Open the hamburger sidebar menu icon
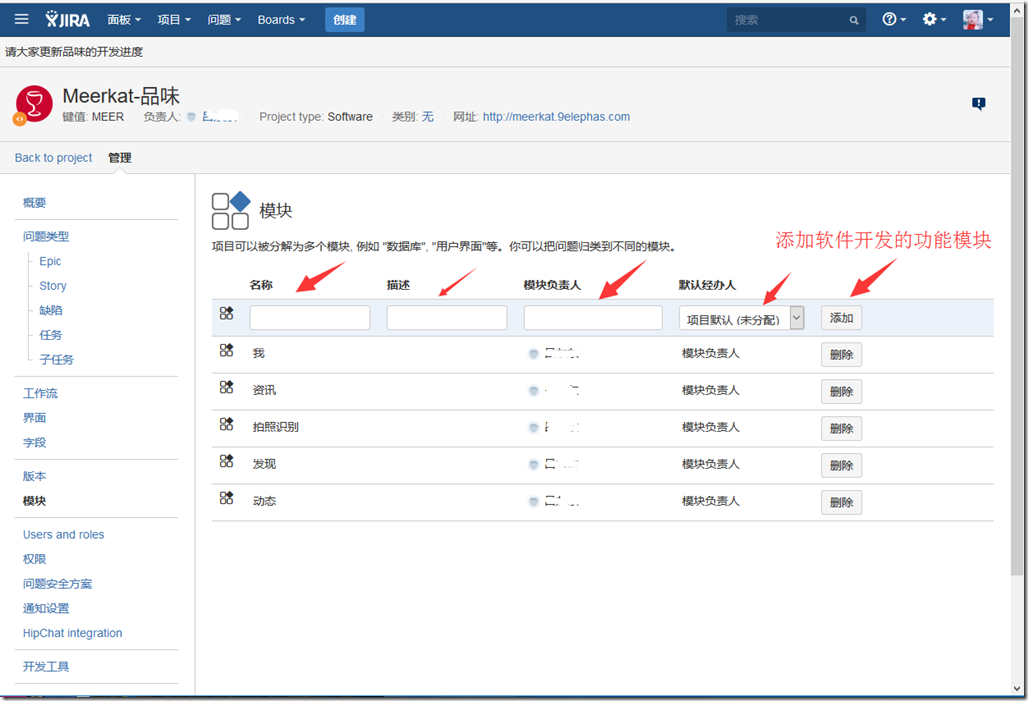Viewport: 1028px width, 701px height. (22, 19)
